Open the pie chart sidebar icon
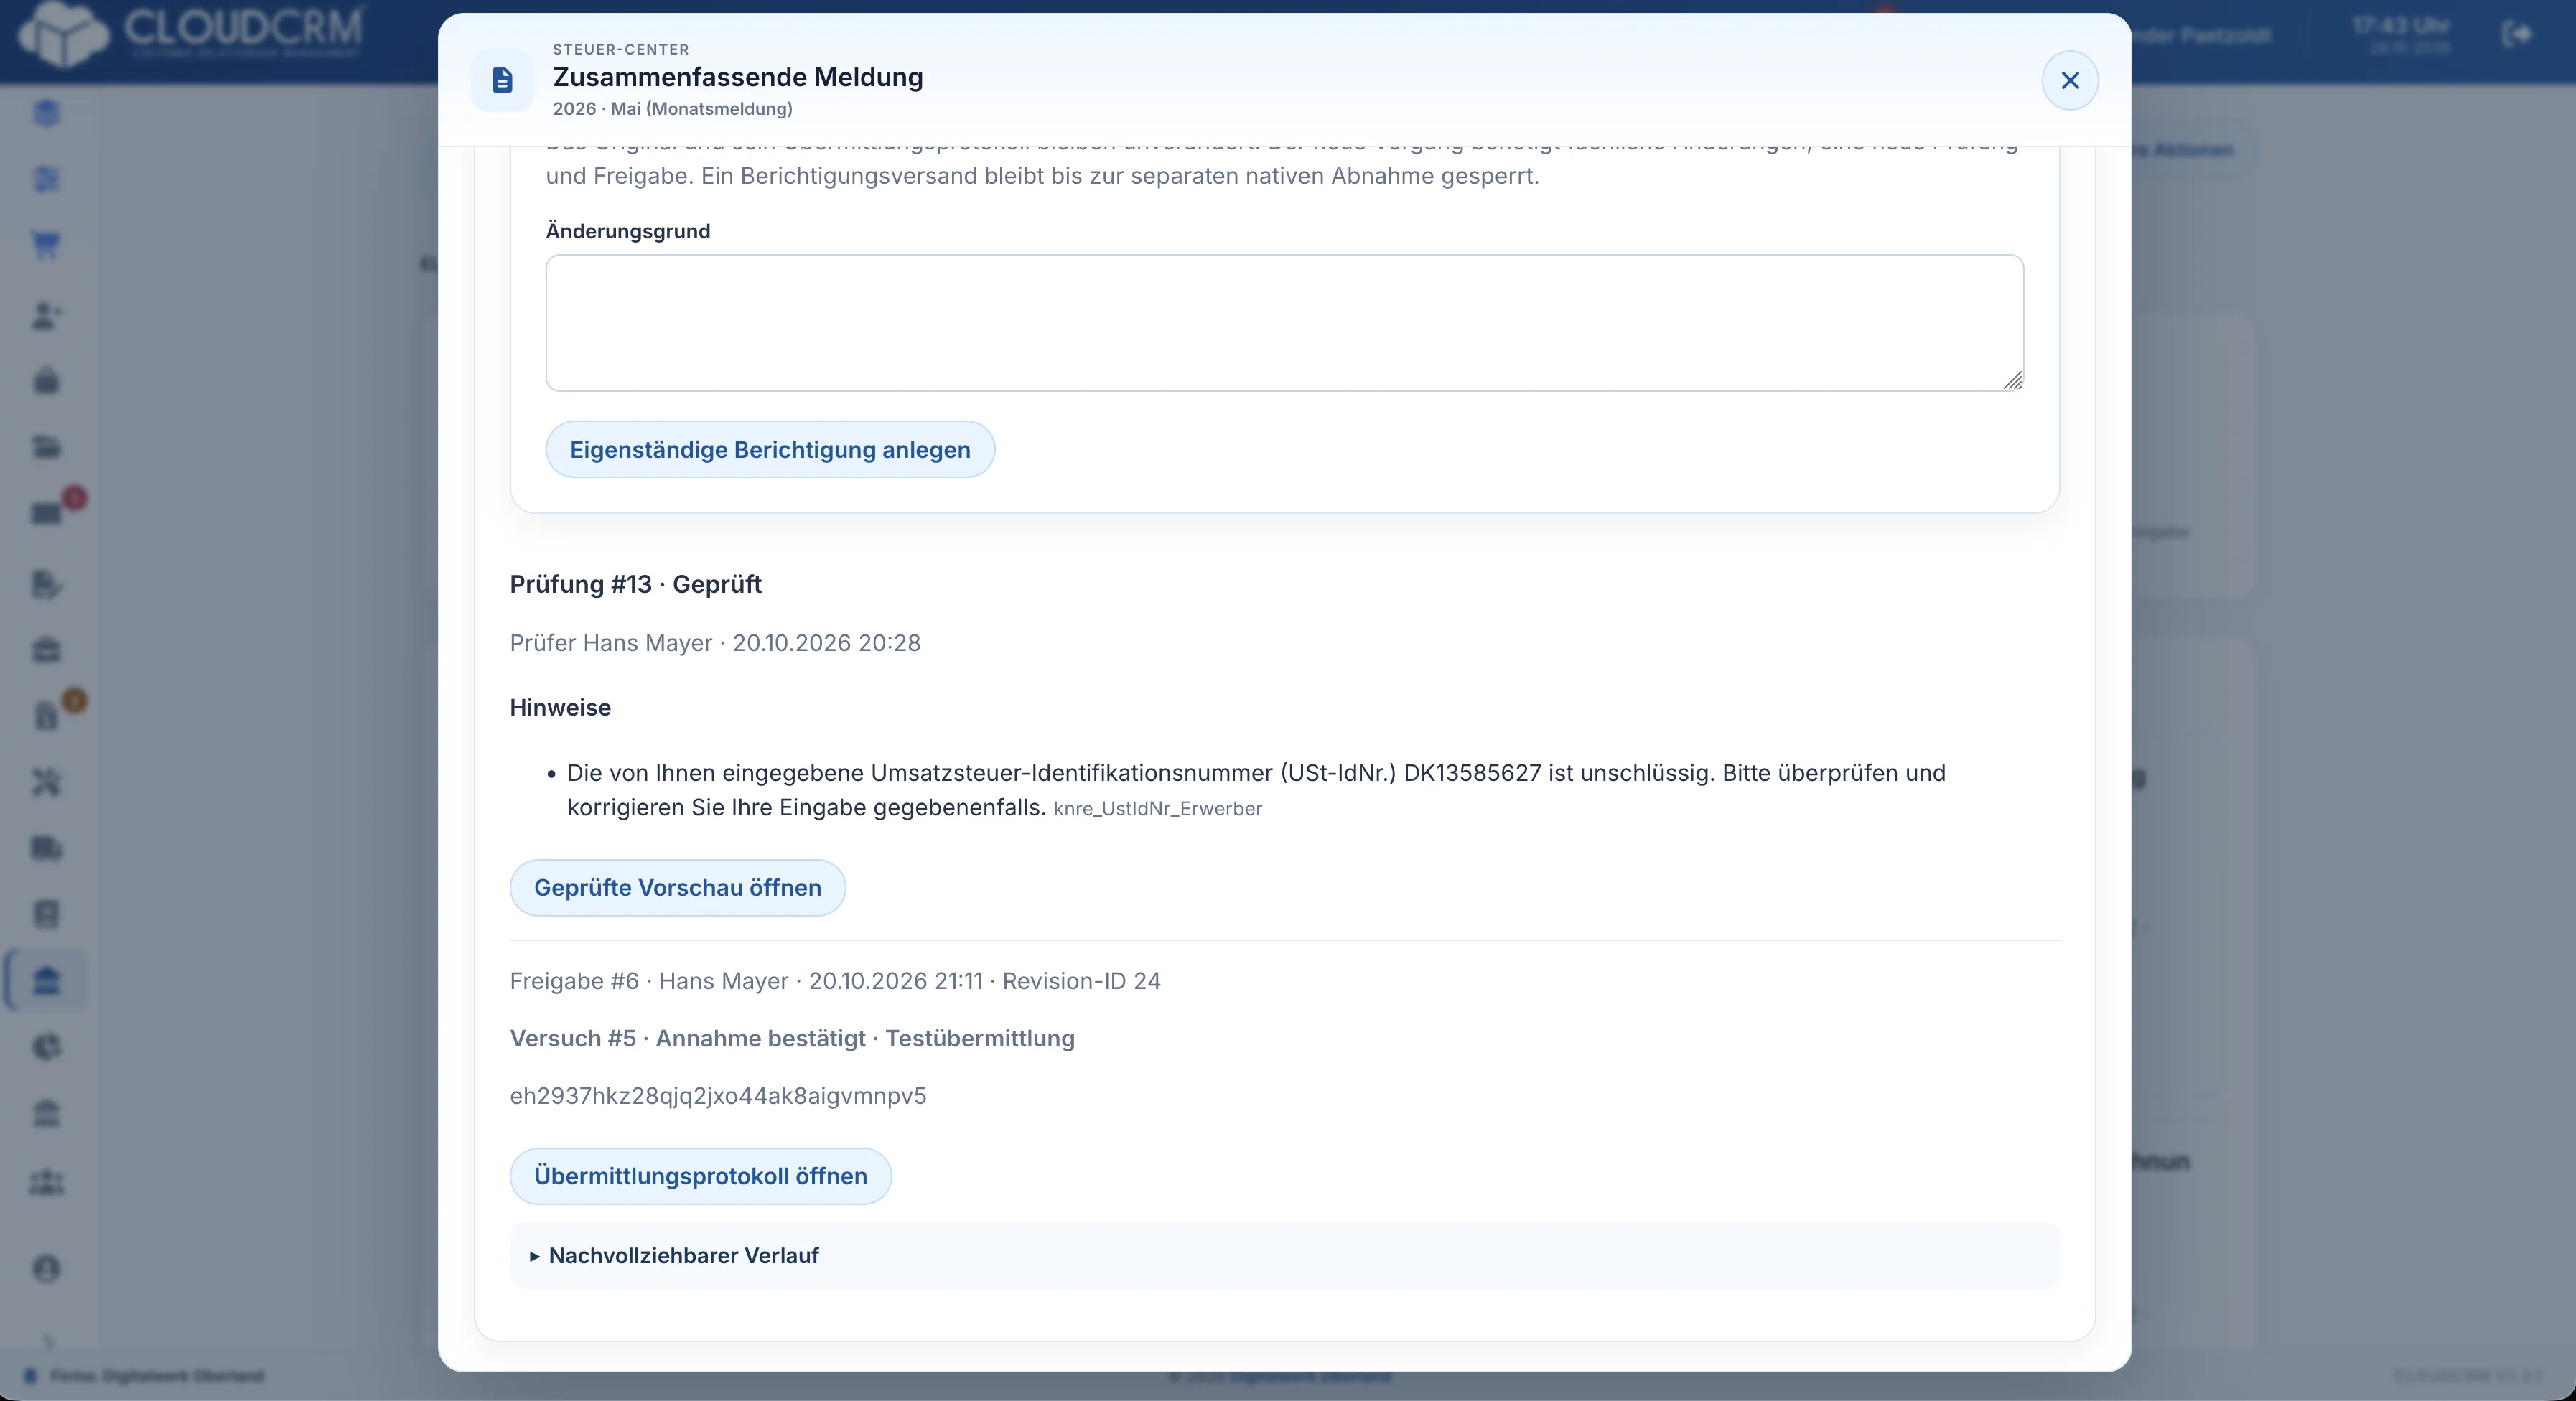The width and height of the screenshot is (2576, 1401). pyautogui.click(x=46, y=1047)
